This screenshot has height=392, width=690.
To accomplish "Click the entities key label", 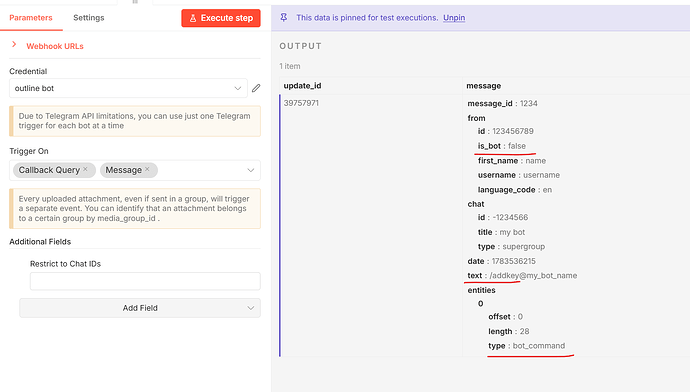I will pos(481,290).
